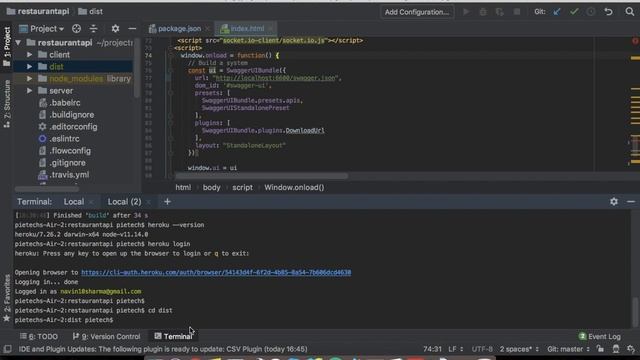Click the body breadcrumb
Viewport: 640px width, 360px height.
(x=211, y=187)
